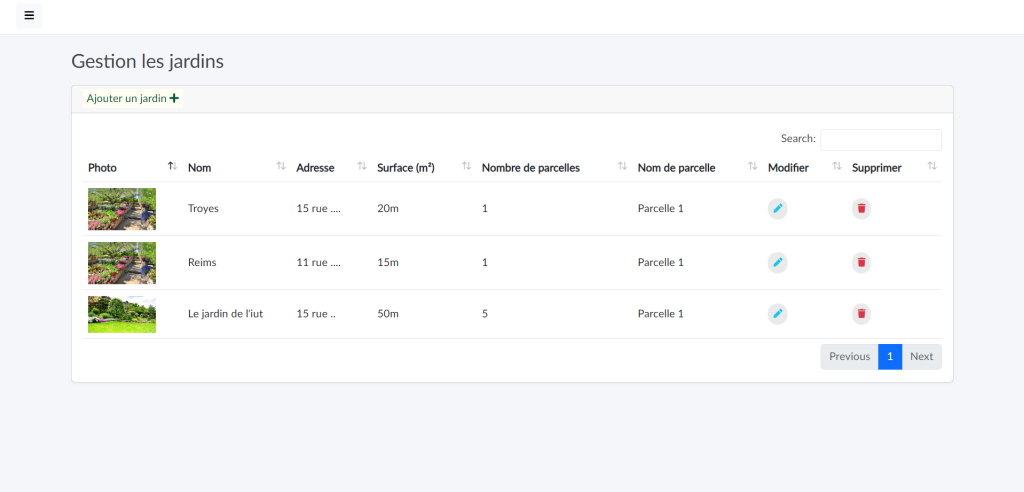Delete the Troyes garden with trash icon
1024x492 pixels.
pos(861,208)
